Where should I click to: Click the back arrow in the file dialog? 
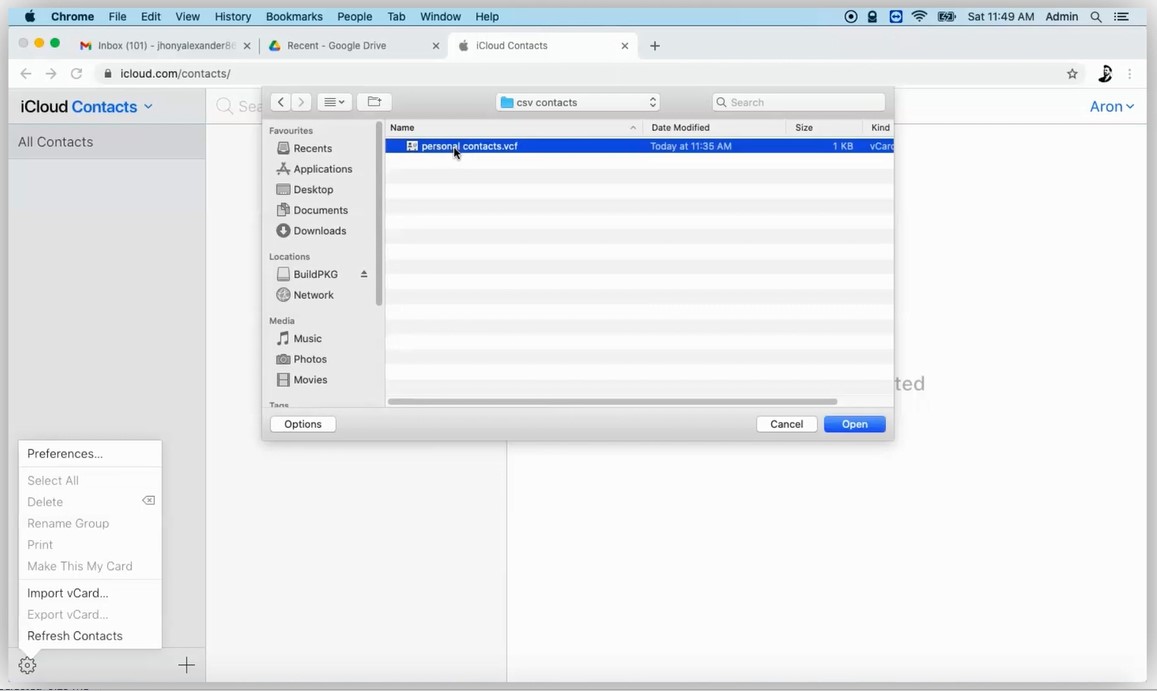pyautogui.click(x=281, y=102)
